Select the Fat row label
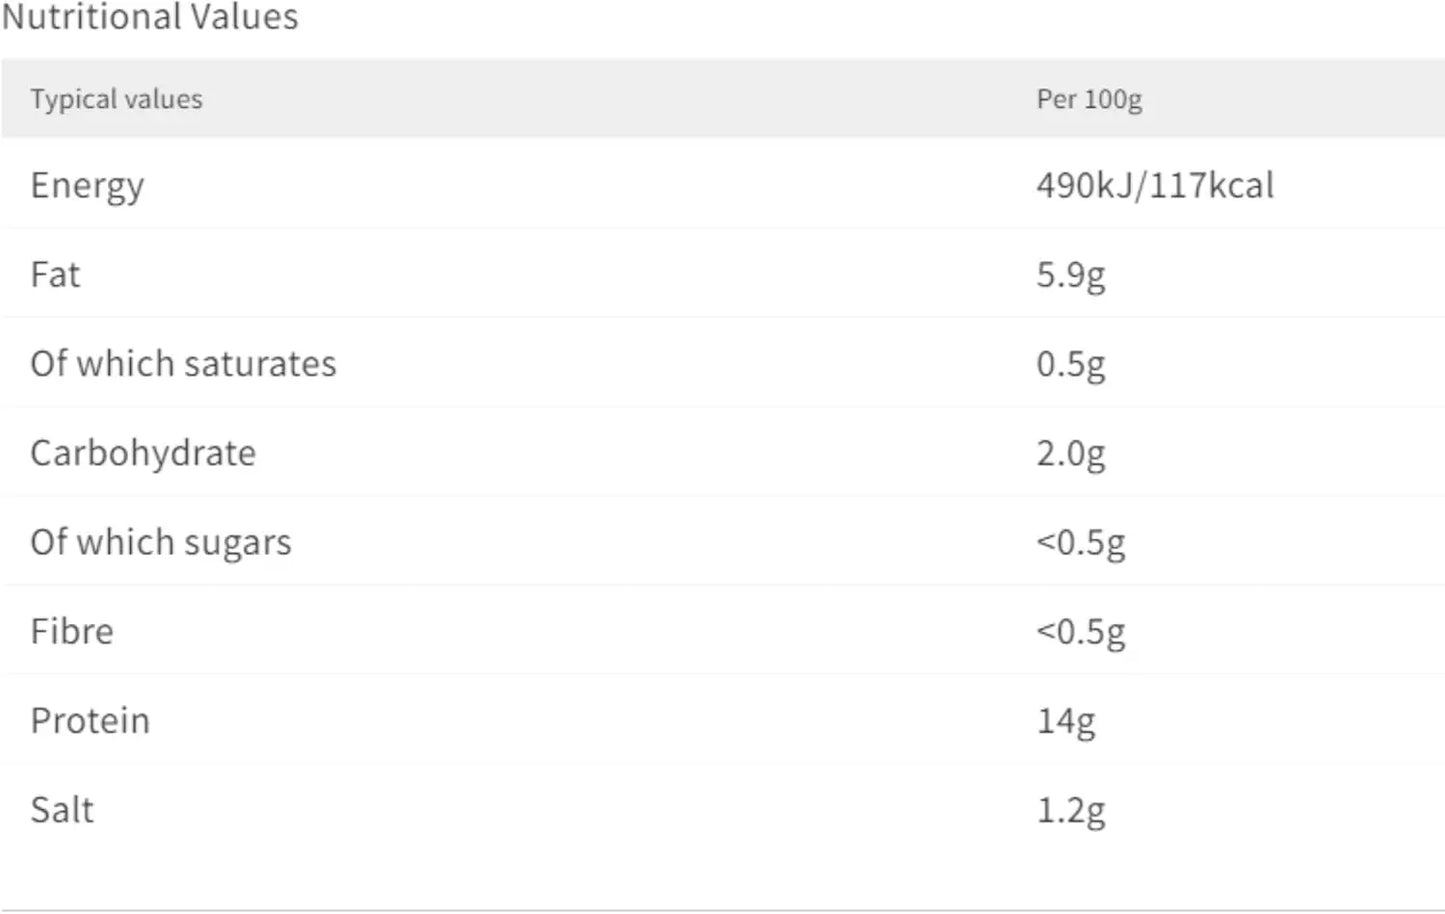The image size is (1445, 914). coord(55,275)
